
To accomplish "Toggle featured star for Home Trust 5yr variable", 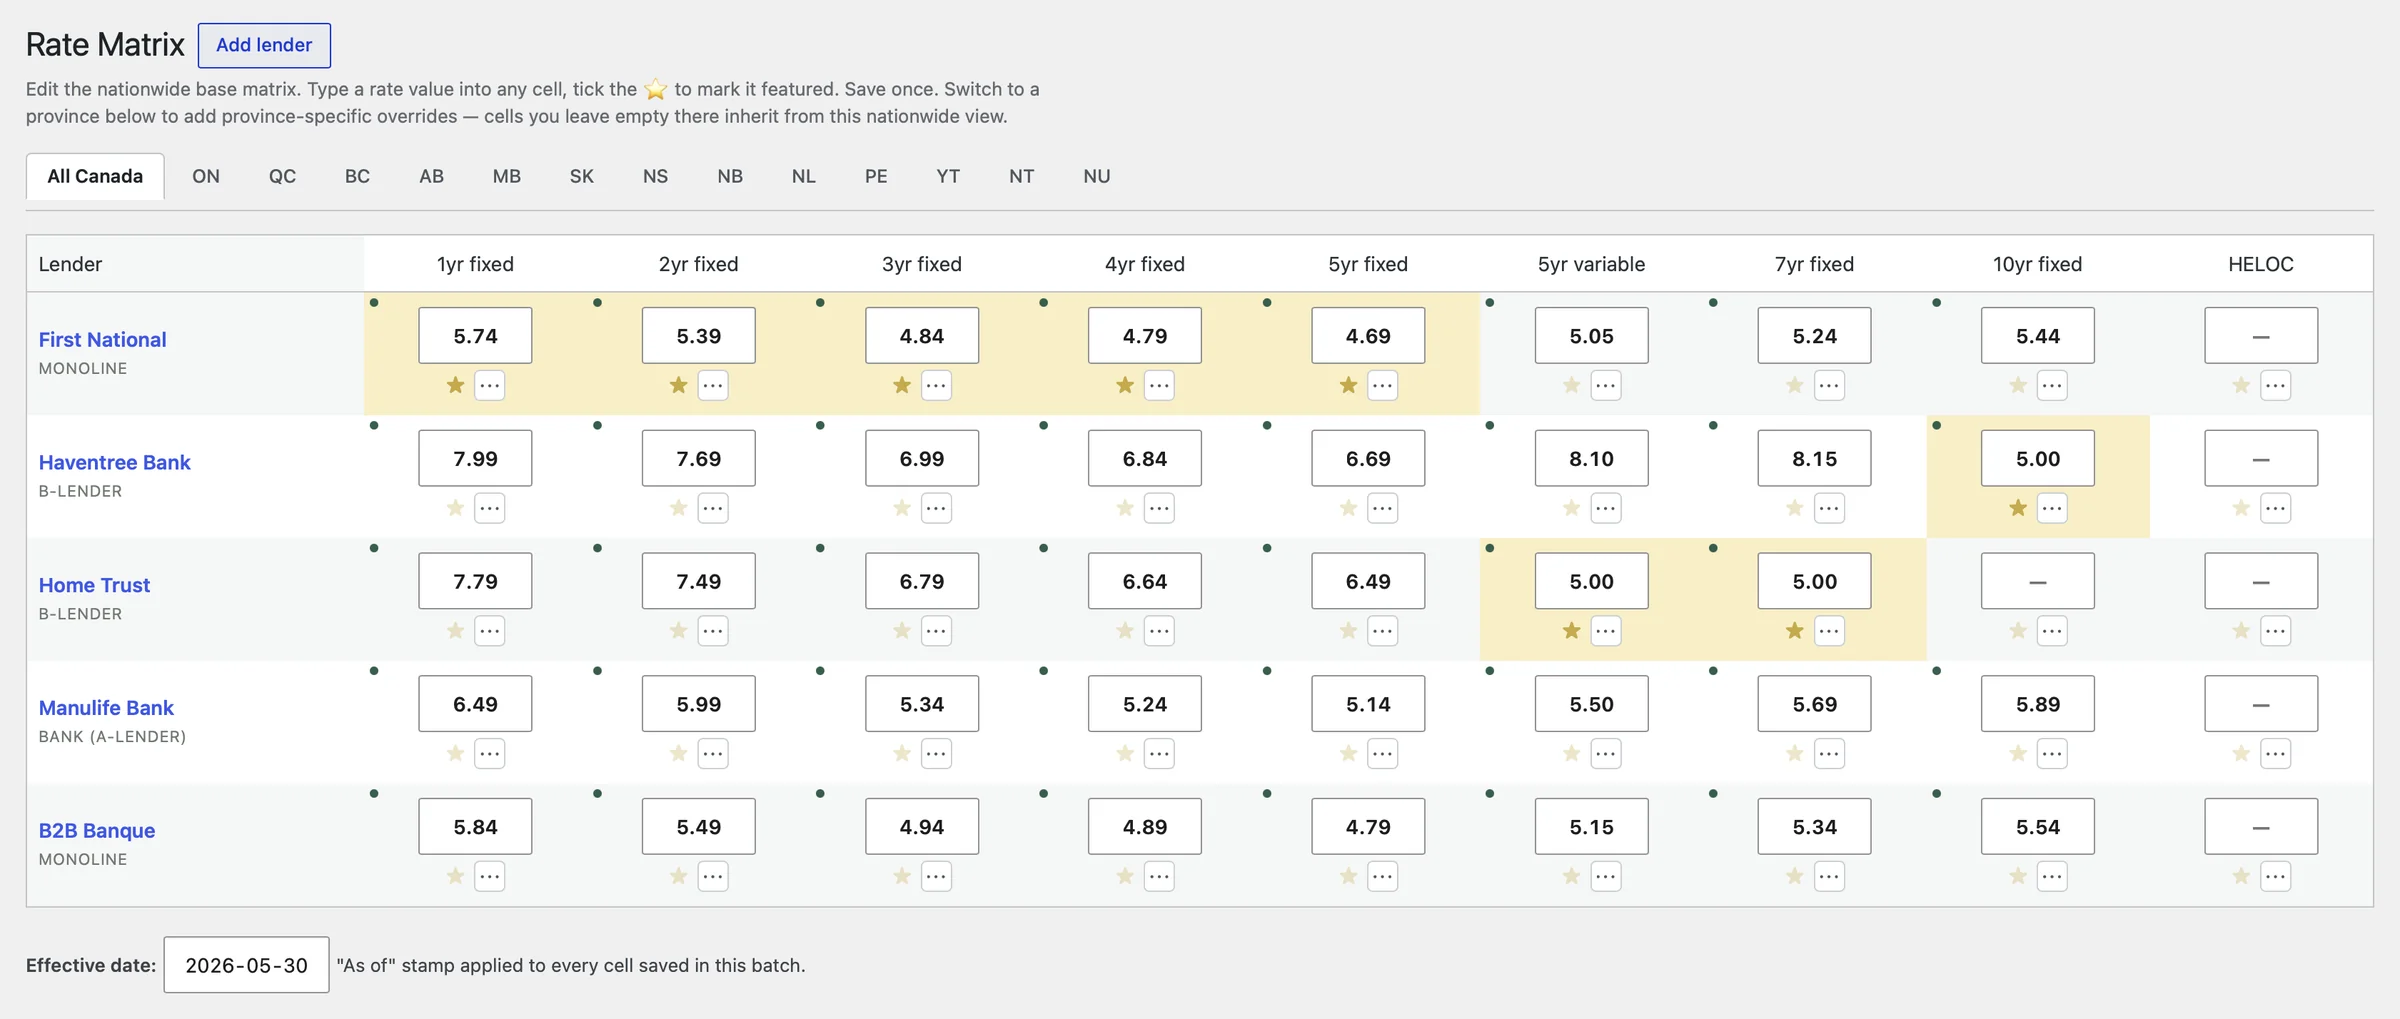I will coord(1571,631).
